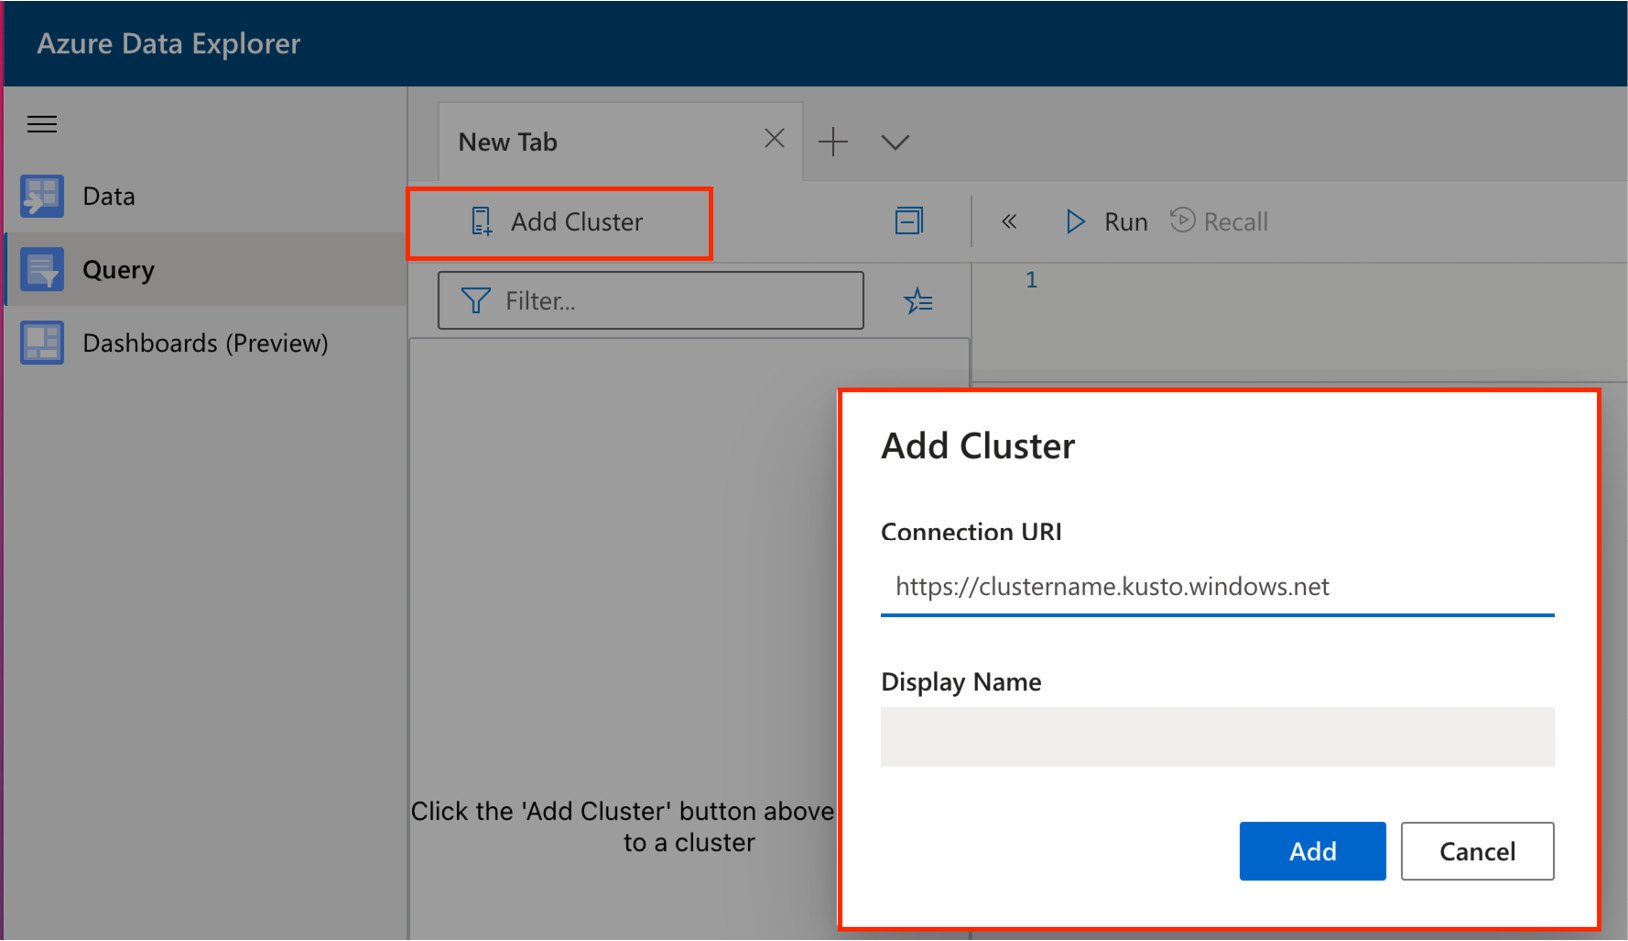The width and height of the screenshot is (1628, 941).
Task: Focus the Filter input box
Action: tap(650, 300)
